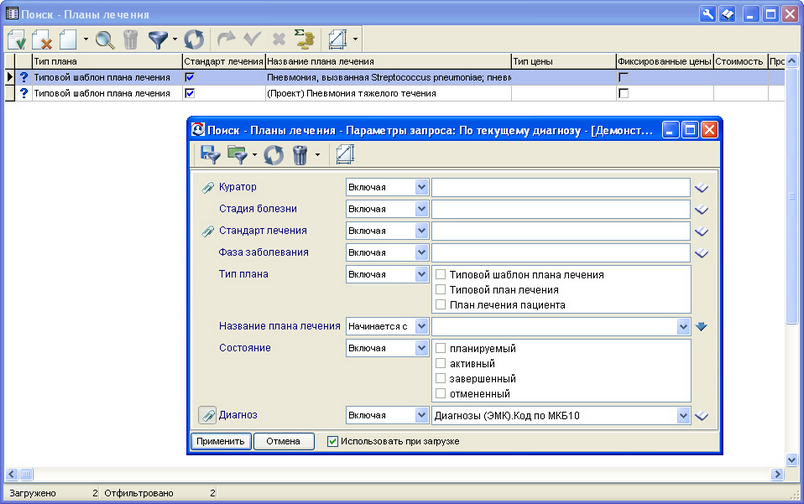804x504 pixels.
Task: Click the refresh icon in main toolbar
Action: click(x=194, y=39)
